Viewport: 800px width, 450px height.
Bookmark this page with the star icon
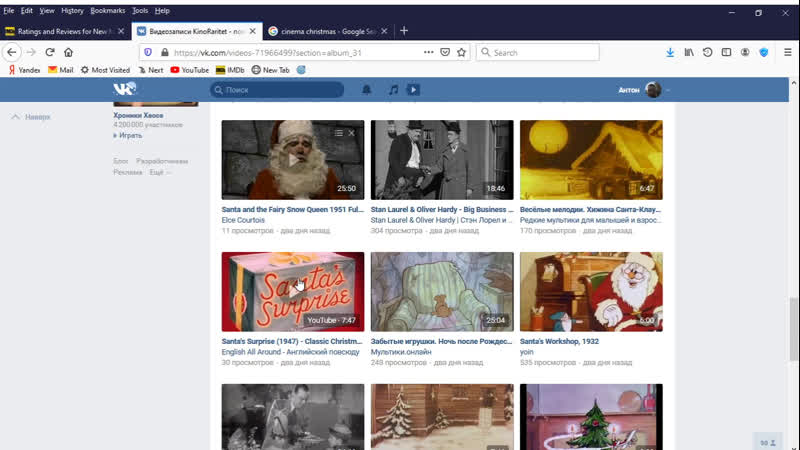point(461,52)
